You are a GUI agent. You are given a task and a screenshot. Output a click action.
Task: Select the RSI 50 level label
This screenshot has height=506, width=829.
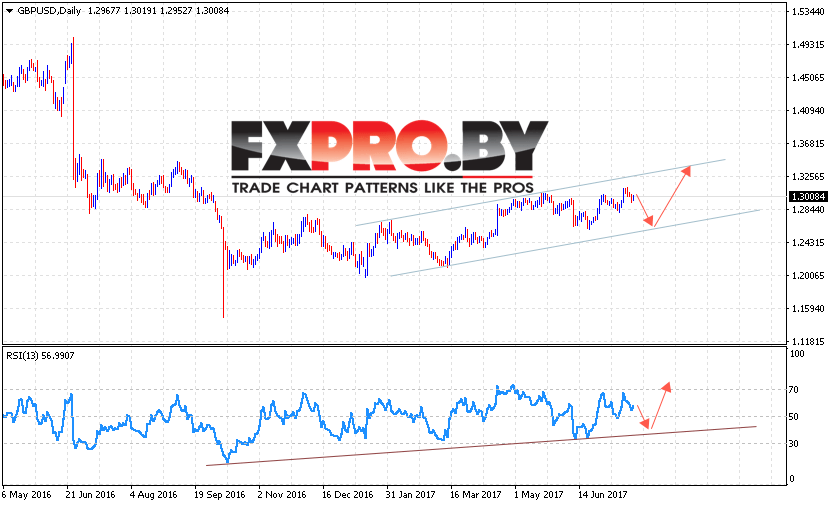pyautogui.click(x=794, y=417)
